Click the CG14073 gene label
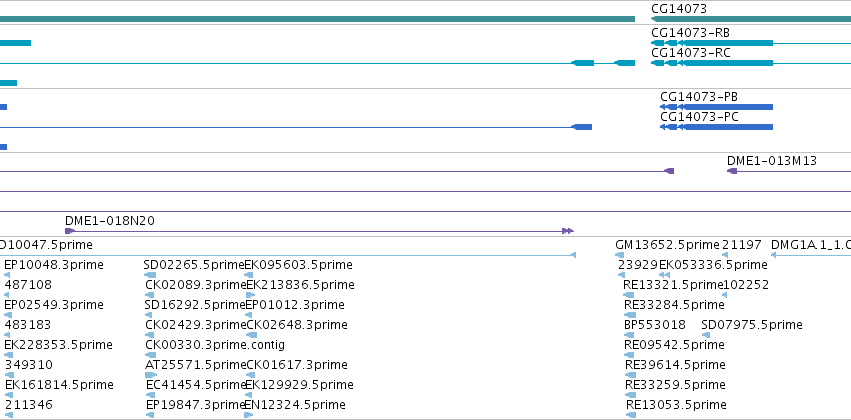 tap(679, 9)
